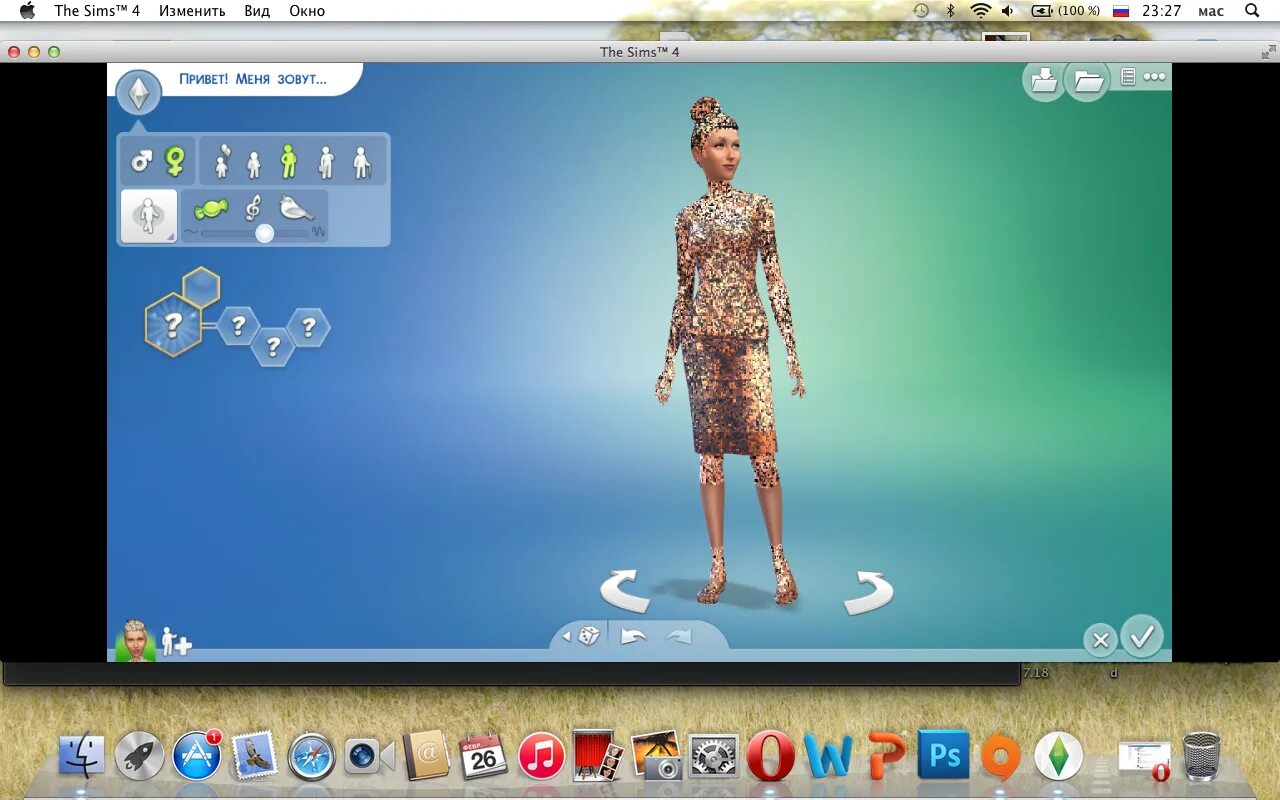The width and height of the screenshot is (1280, 800).
Task: Adjust the voice pitch slider handle
Action: (264, 233)
